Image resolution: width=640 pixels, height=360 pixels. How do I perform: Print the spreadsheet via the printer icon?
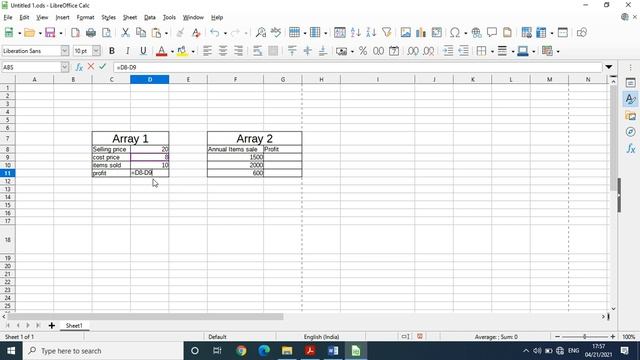(91, 33)
